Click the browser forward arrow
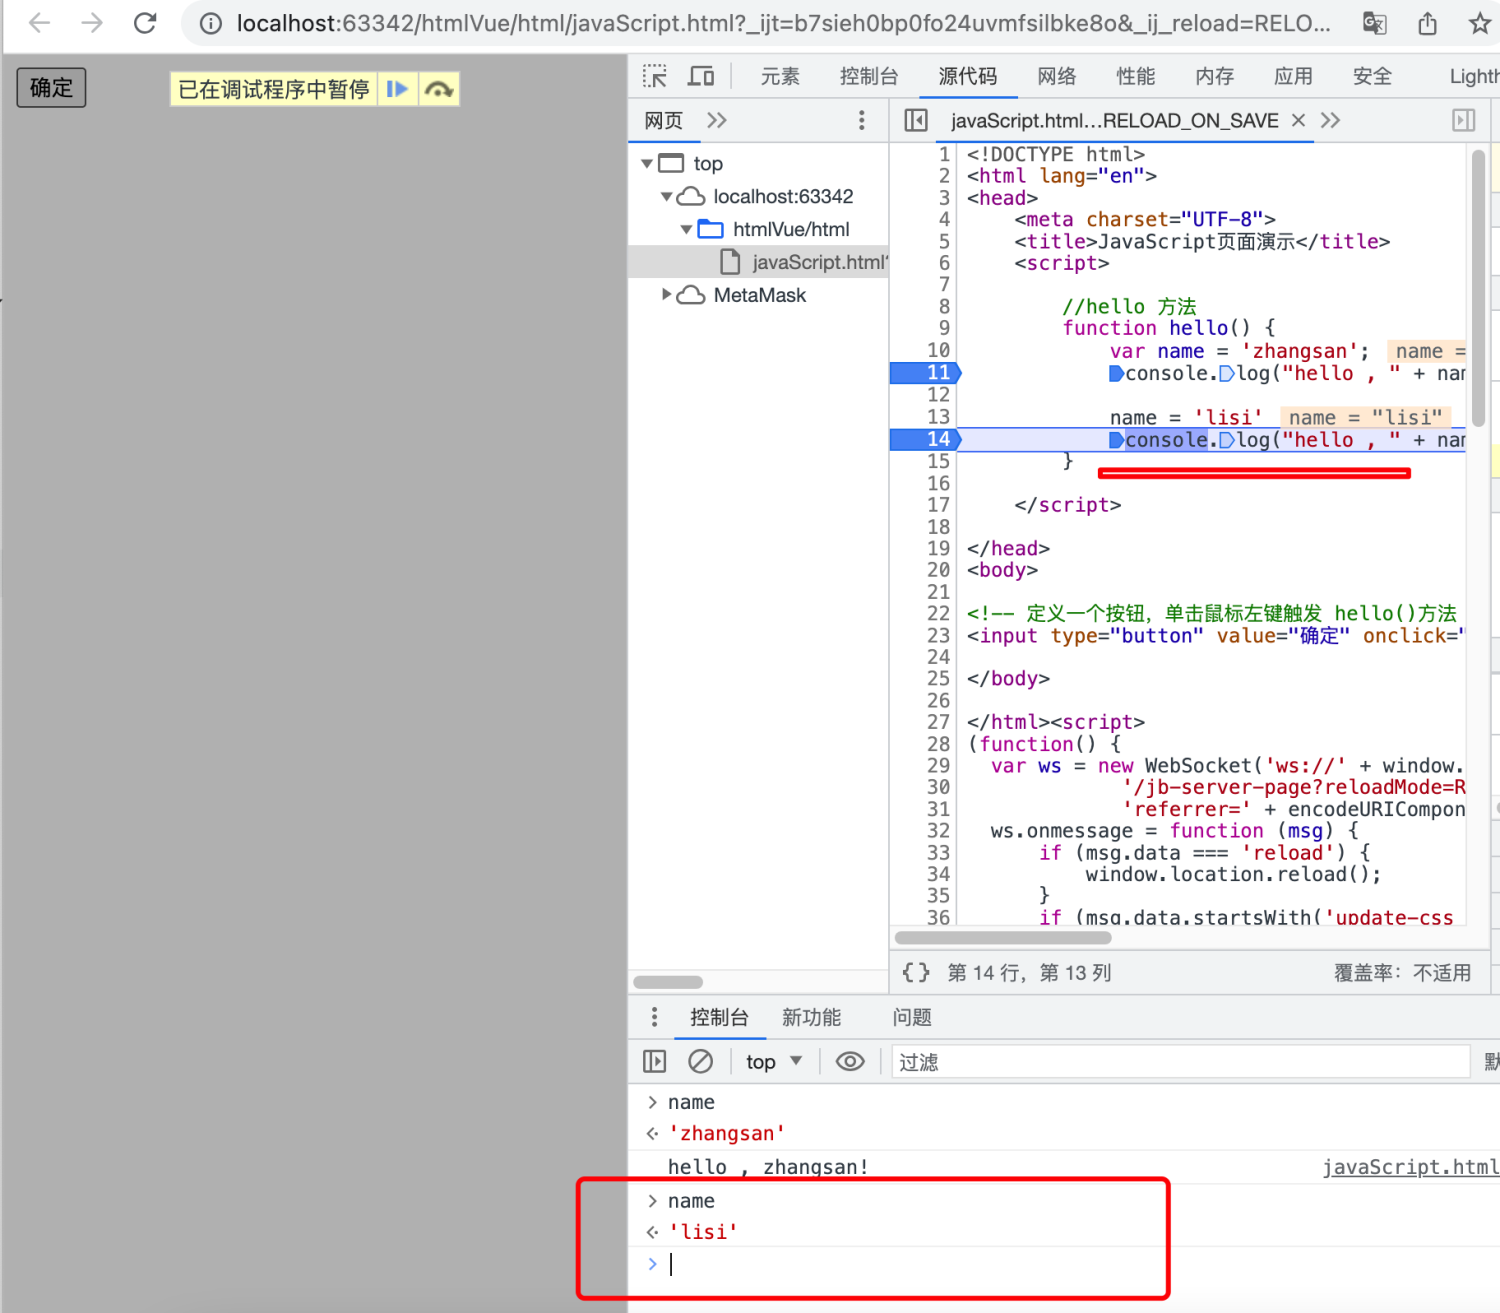The width and height of the screenshot is (1500, 1313). tap(92, 23)
